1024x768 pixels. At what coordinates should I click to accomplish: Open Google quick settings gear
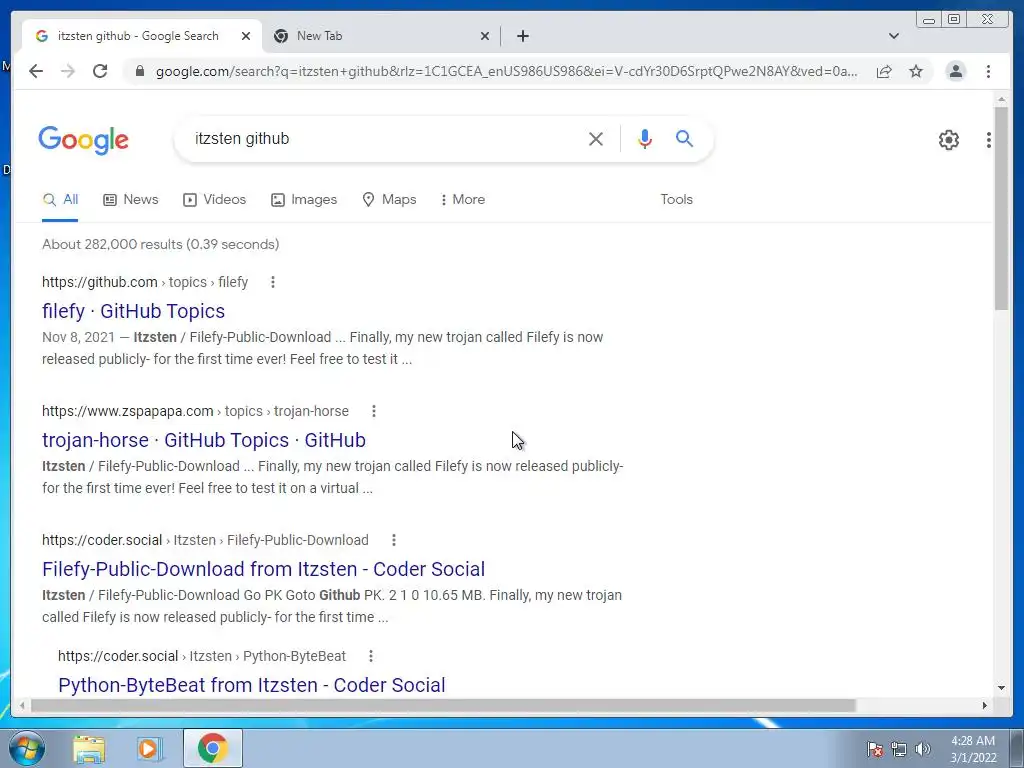click(949, 140)
